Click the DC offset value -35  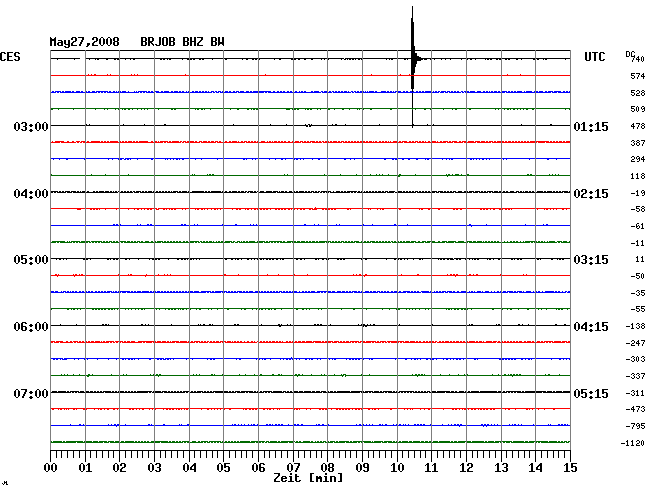click(x=638, y=293)
